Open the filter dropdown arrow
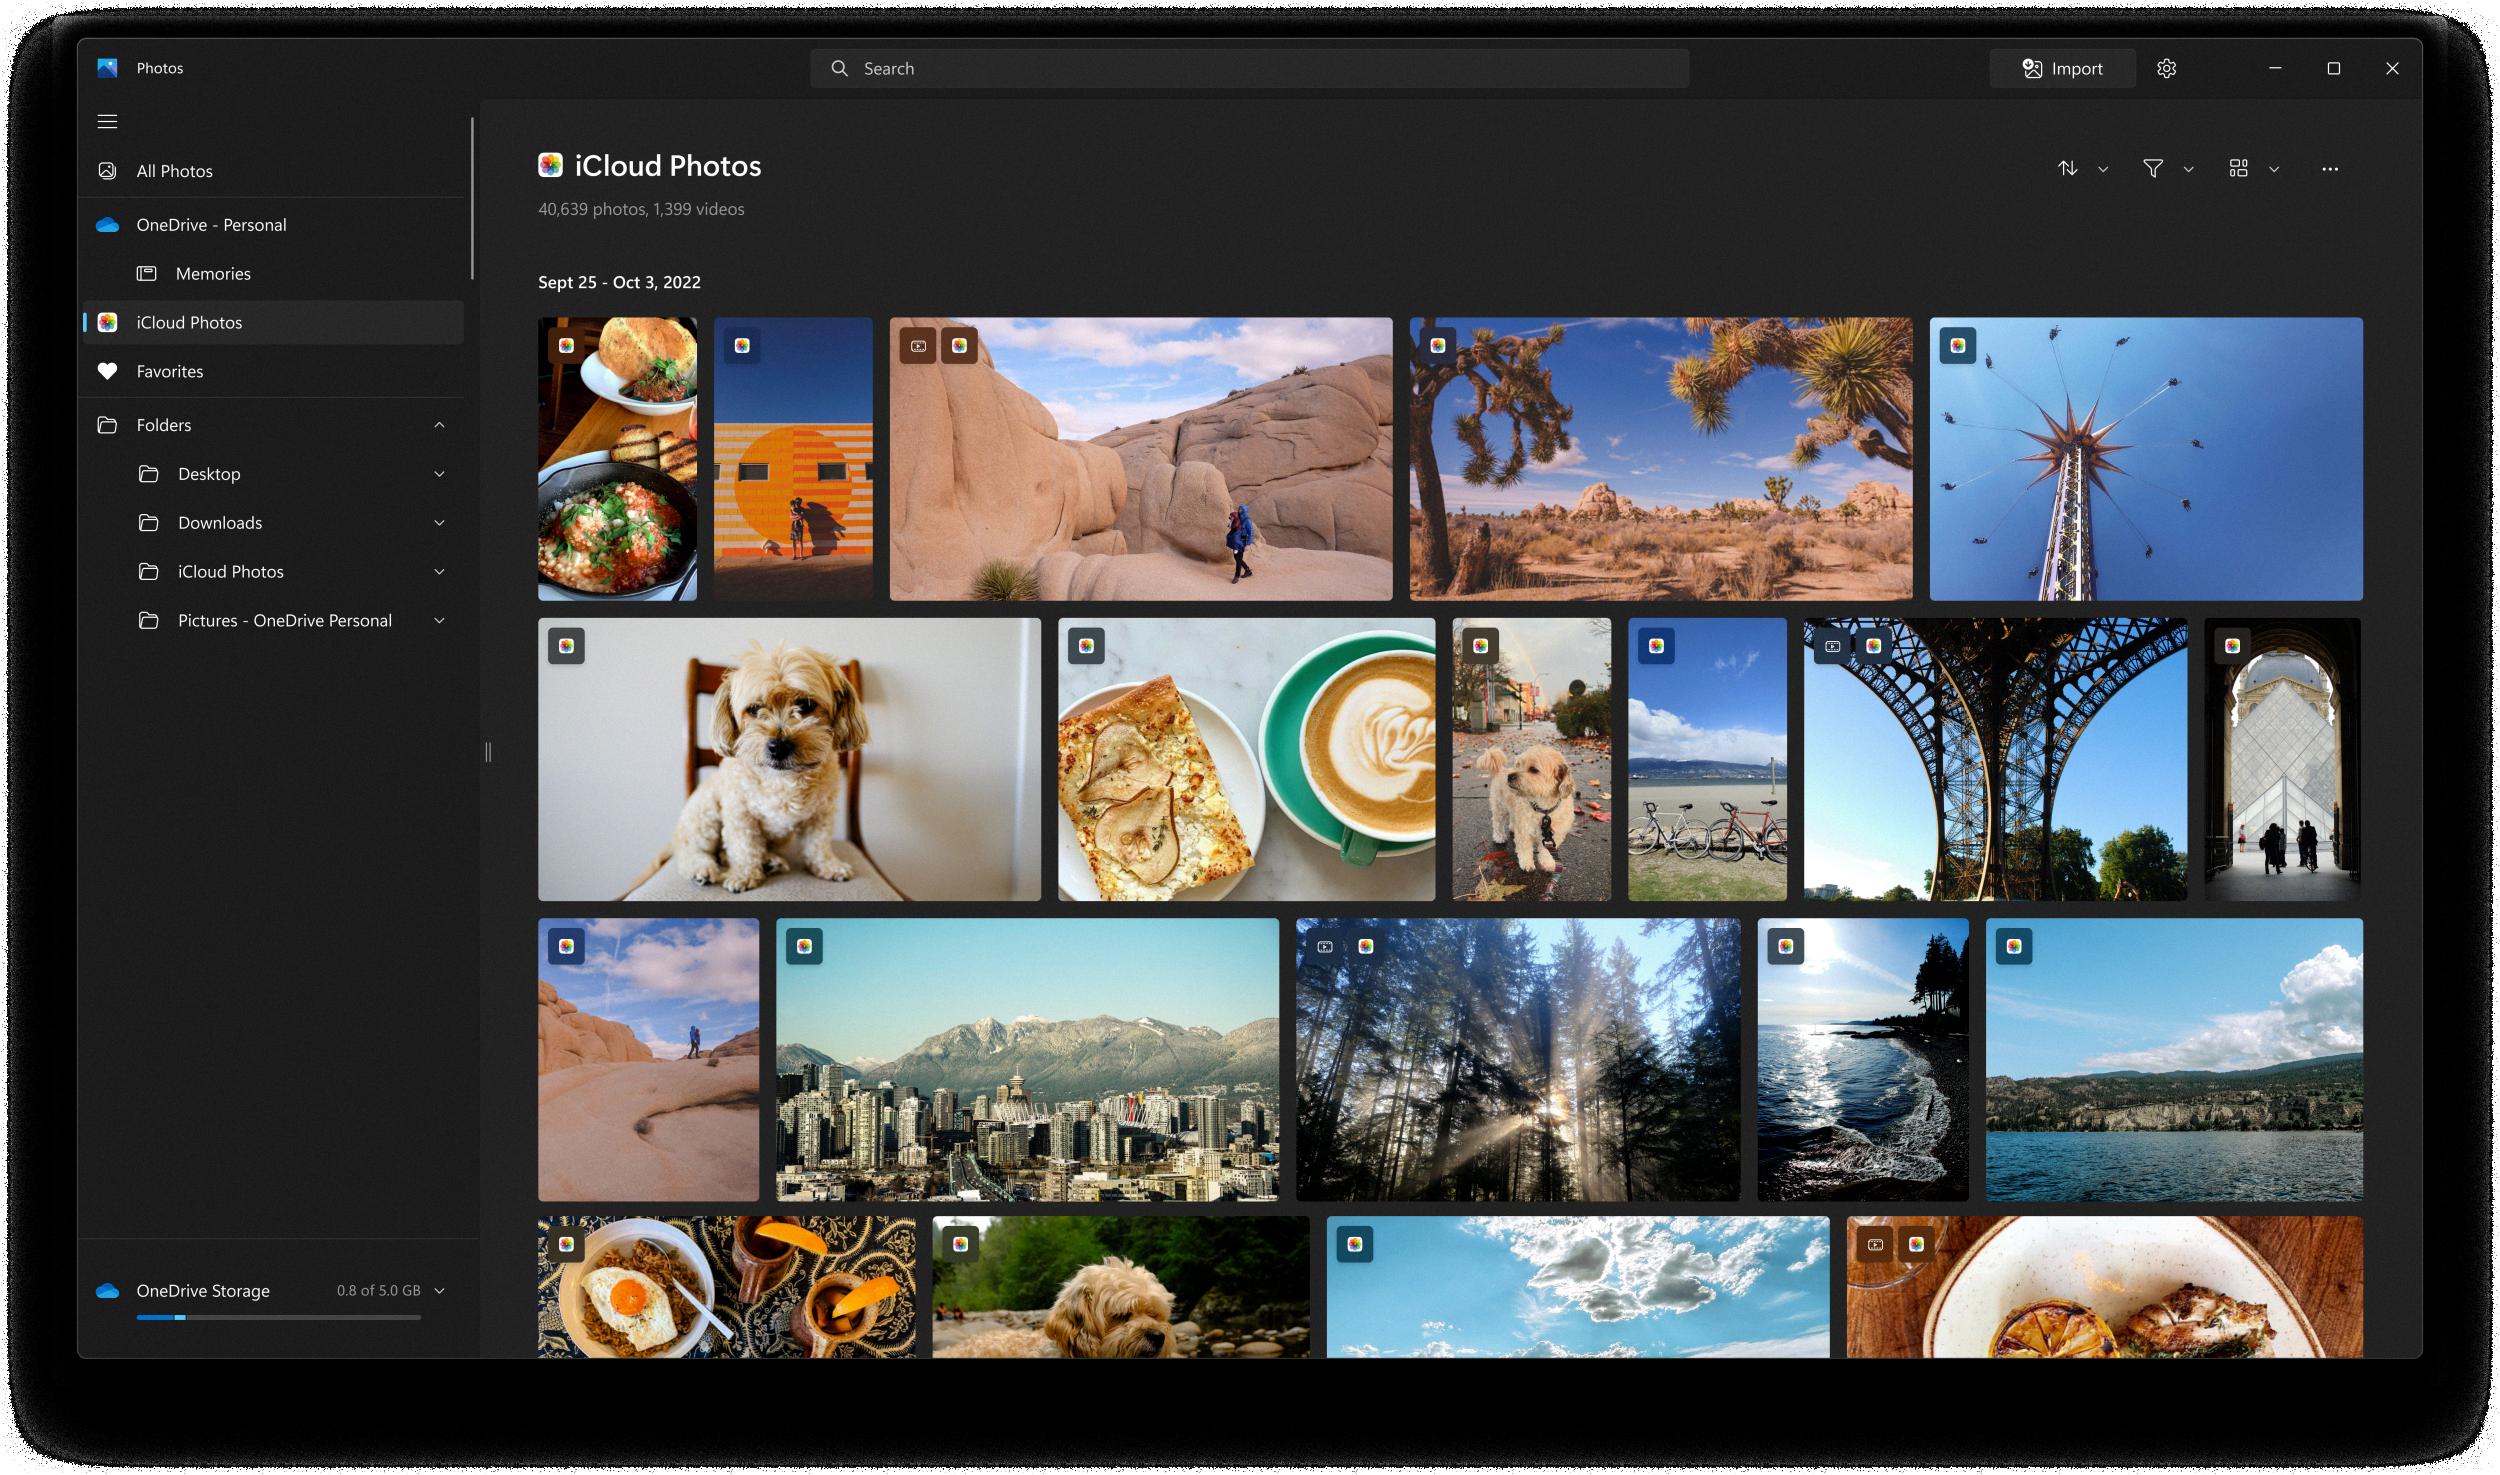The width and height of the screenshot is (2500, 1475). click(x=2188, y=169)
